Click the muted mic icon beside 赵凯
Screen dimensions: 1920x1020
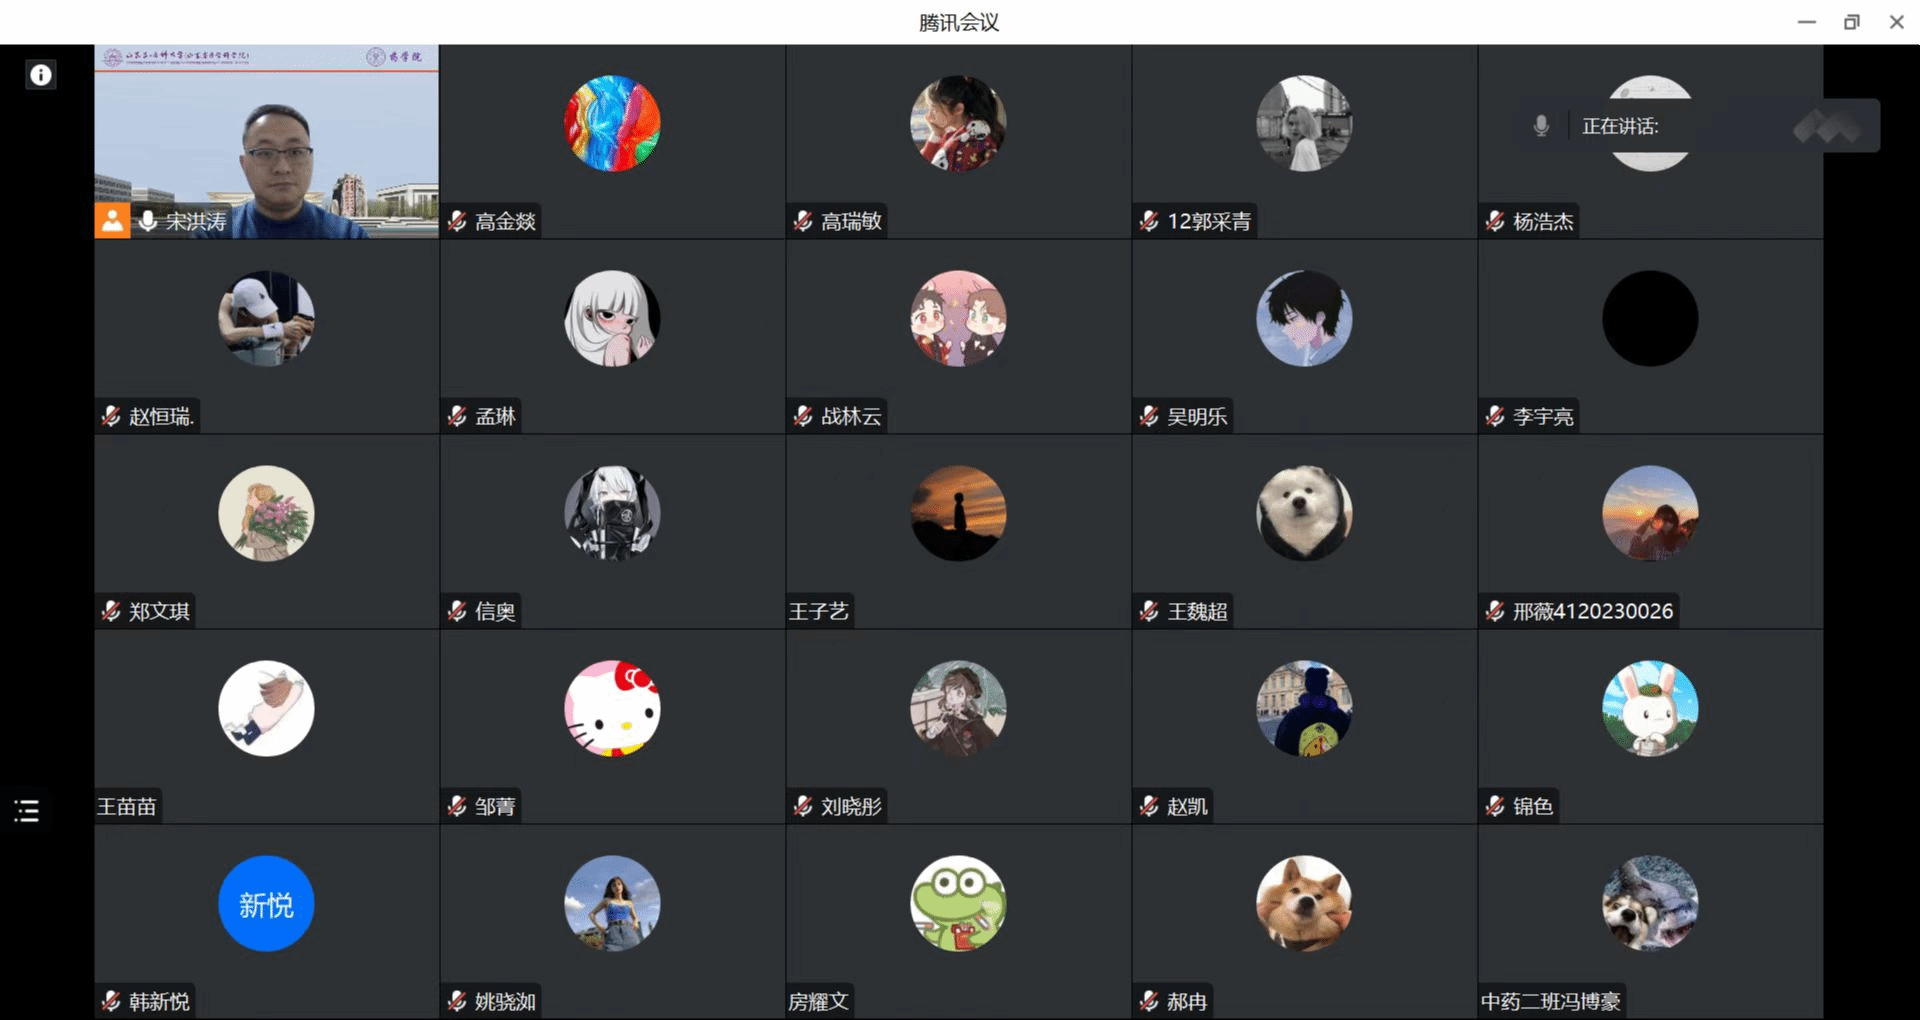(x=1149, y=806)
